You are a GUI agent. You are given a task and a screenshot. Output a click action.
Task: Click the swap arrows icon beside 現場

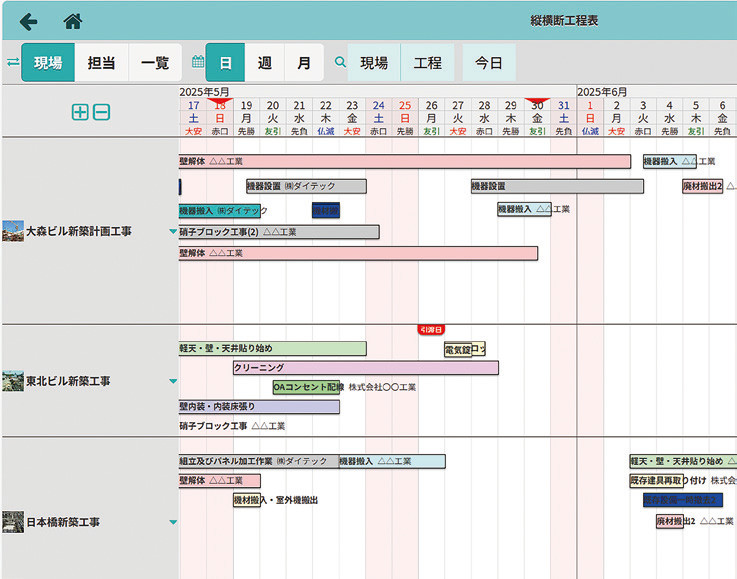click(13, 62)
